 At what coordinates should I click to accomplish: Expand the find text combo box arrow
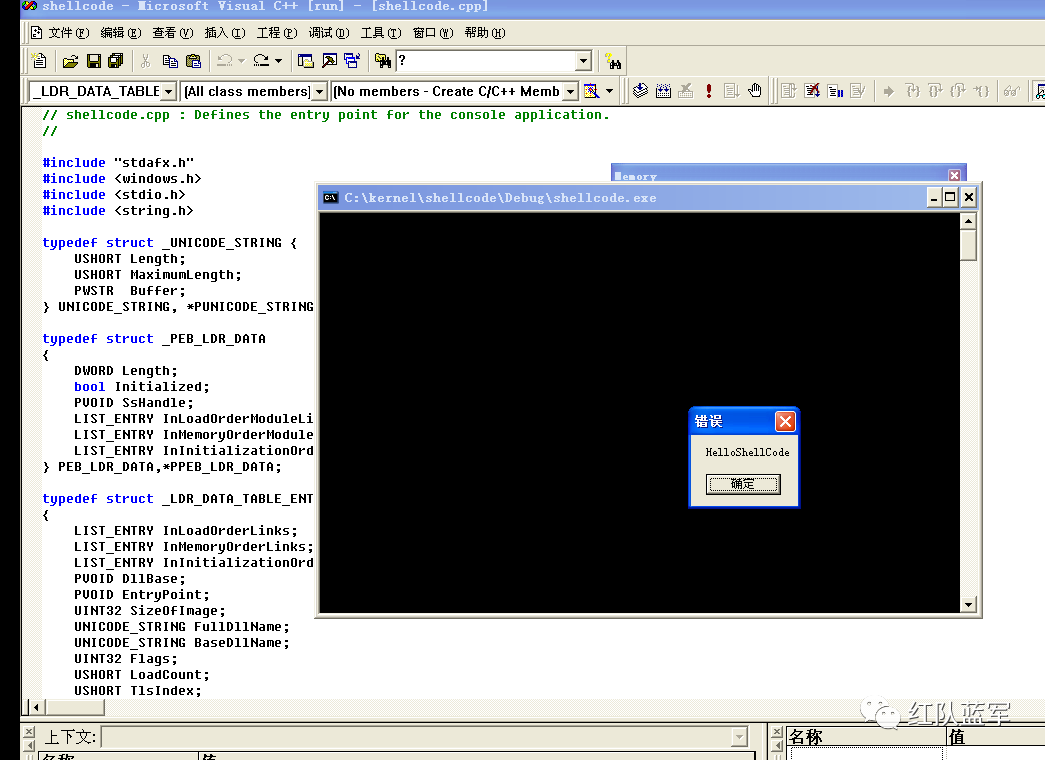[x=584, y=61]
